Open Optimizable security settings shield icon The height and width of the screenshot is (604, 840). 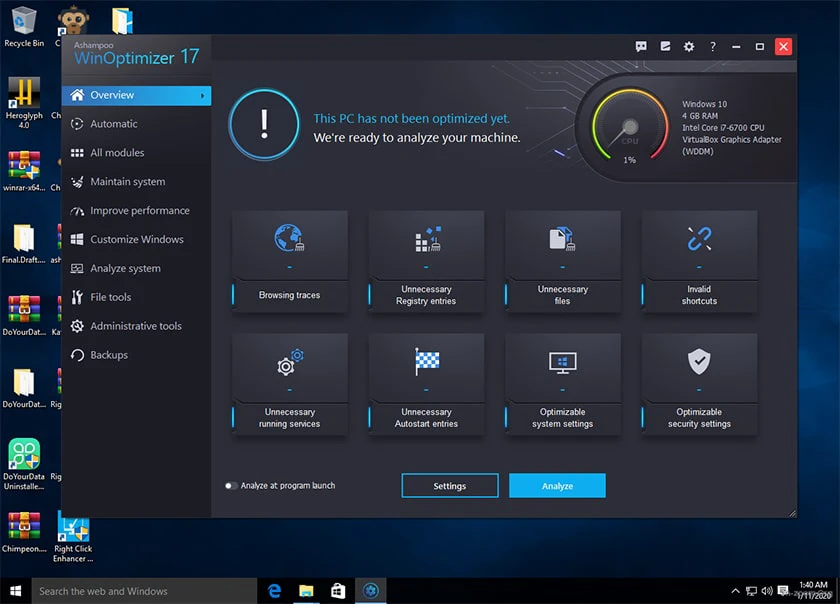click(x=699, y=362)
